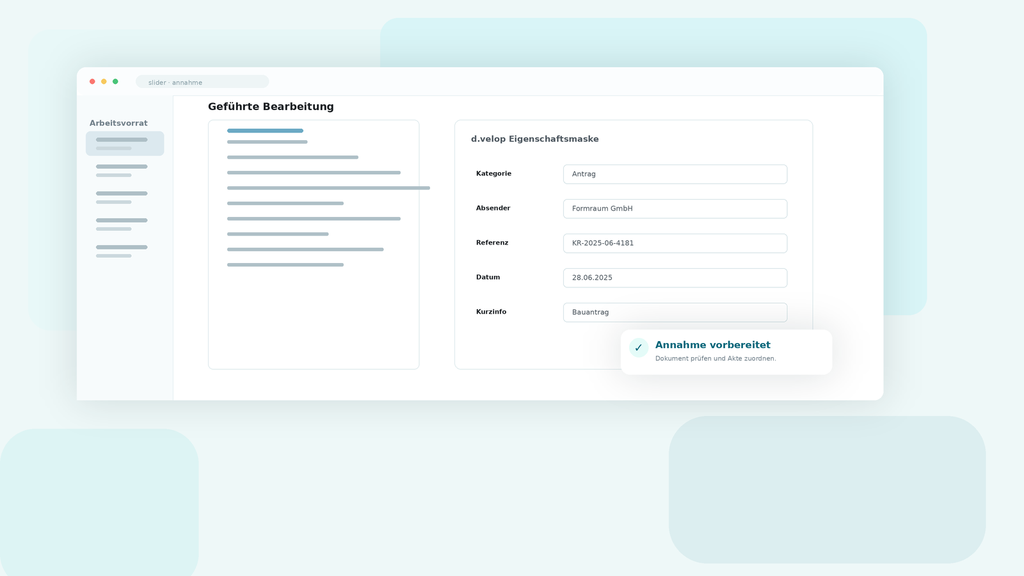Click the document preview page thumbnail

313,244
